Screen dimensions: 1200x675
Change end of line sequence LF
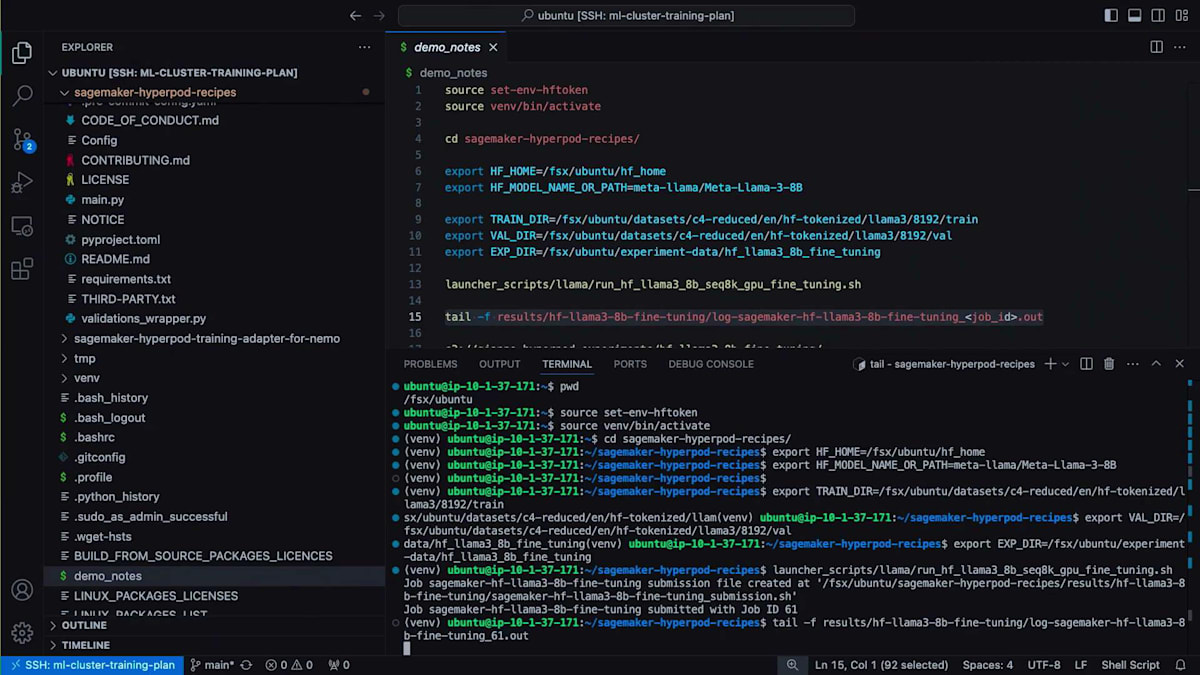click(1081, 665)
